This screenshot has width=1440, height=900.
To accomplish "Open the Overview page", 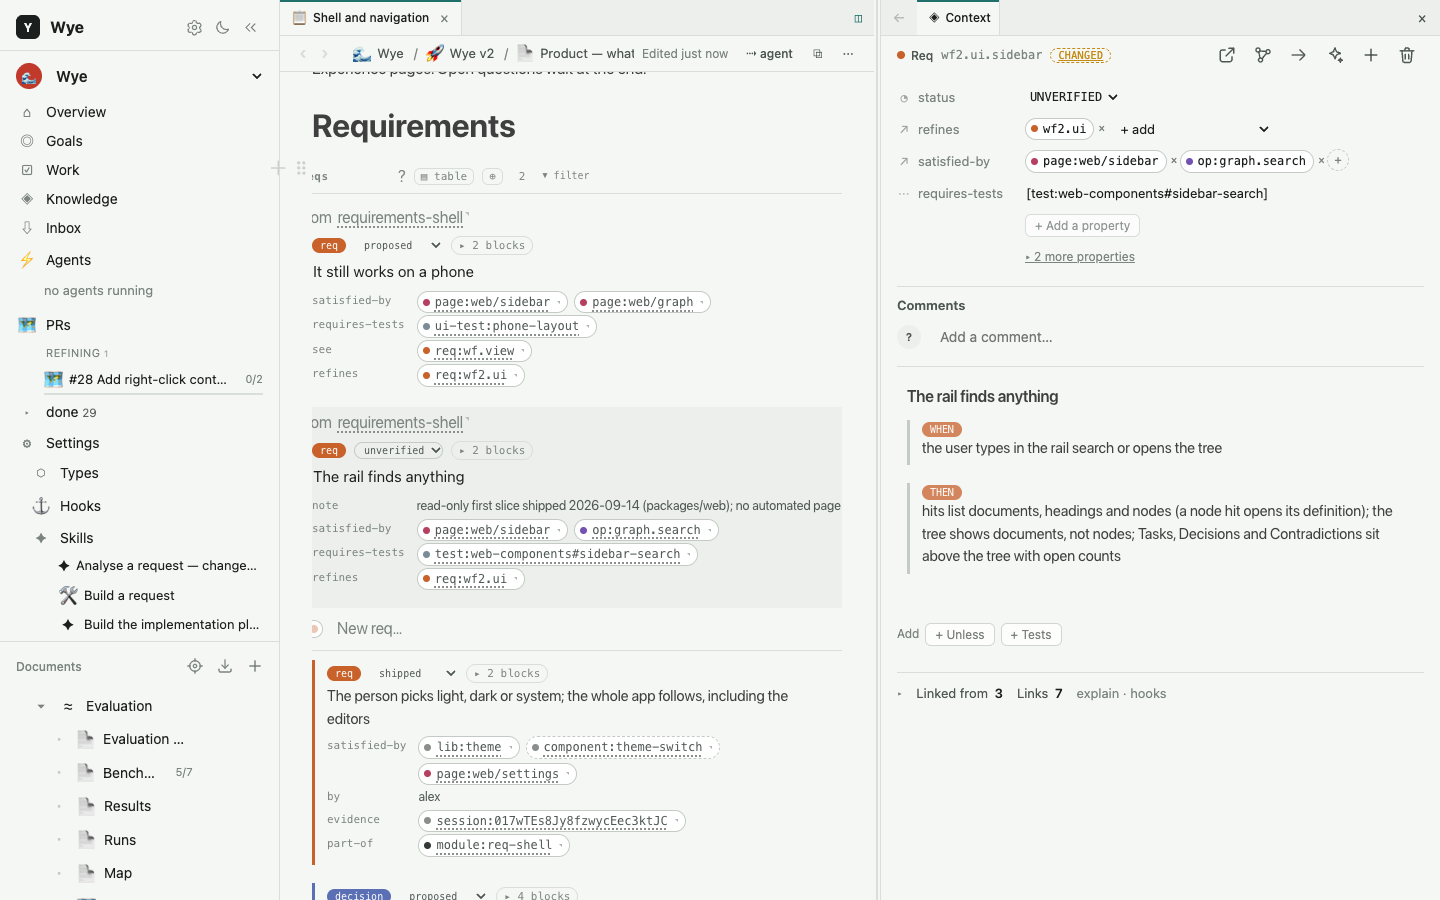I will [x=76, y=112].
